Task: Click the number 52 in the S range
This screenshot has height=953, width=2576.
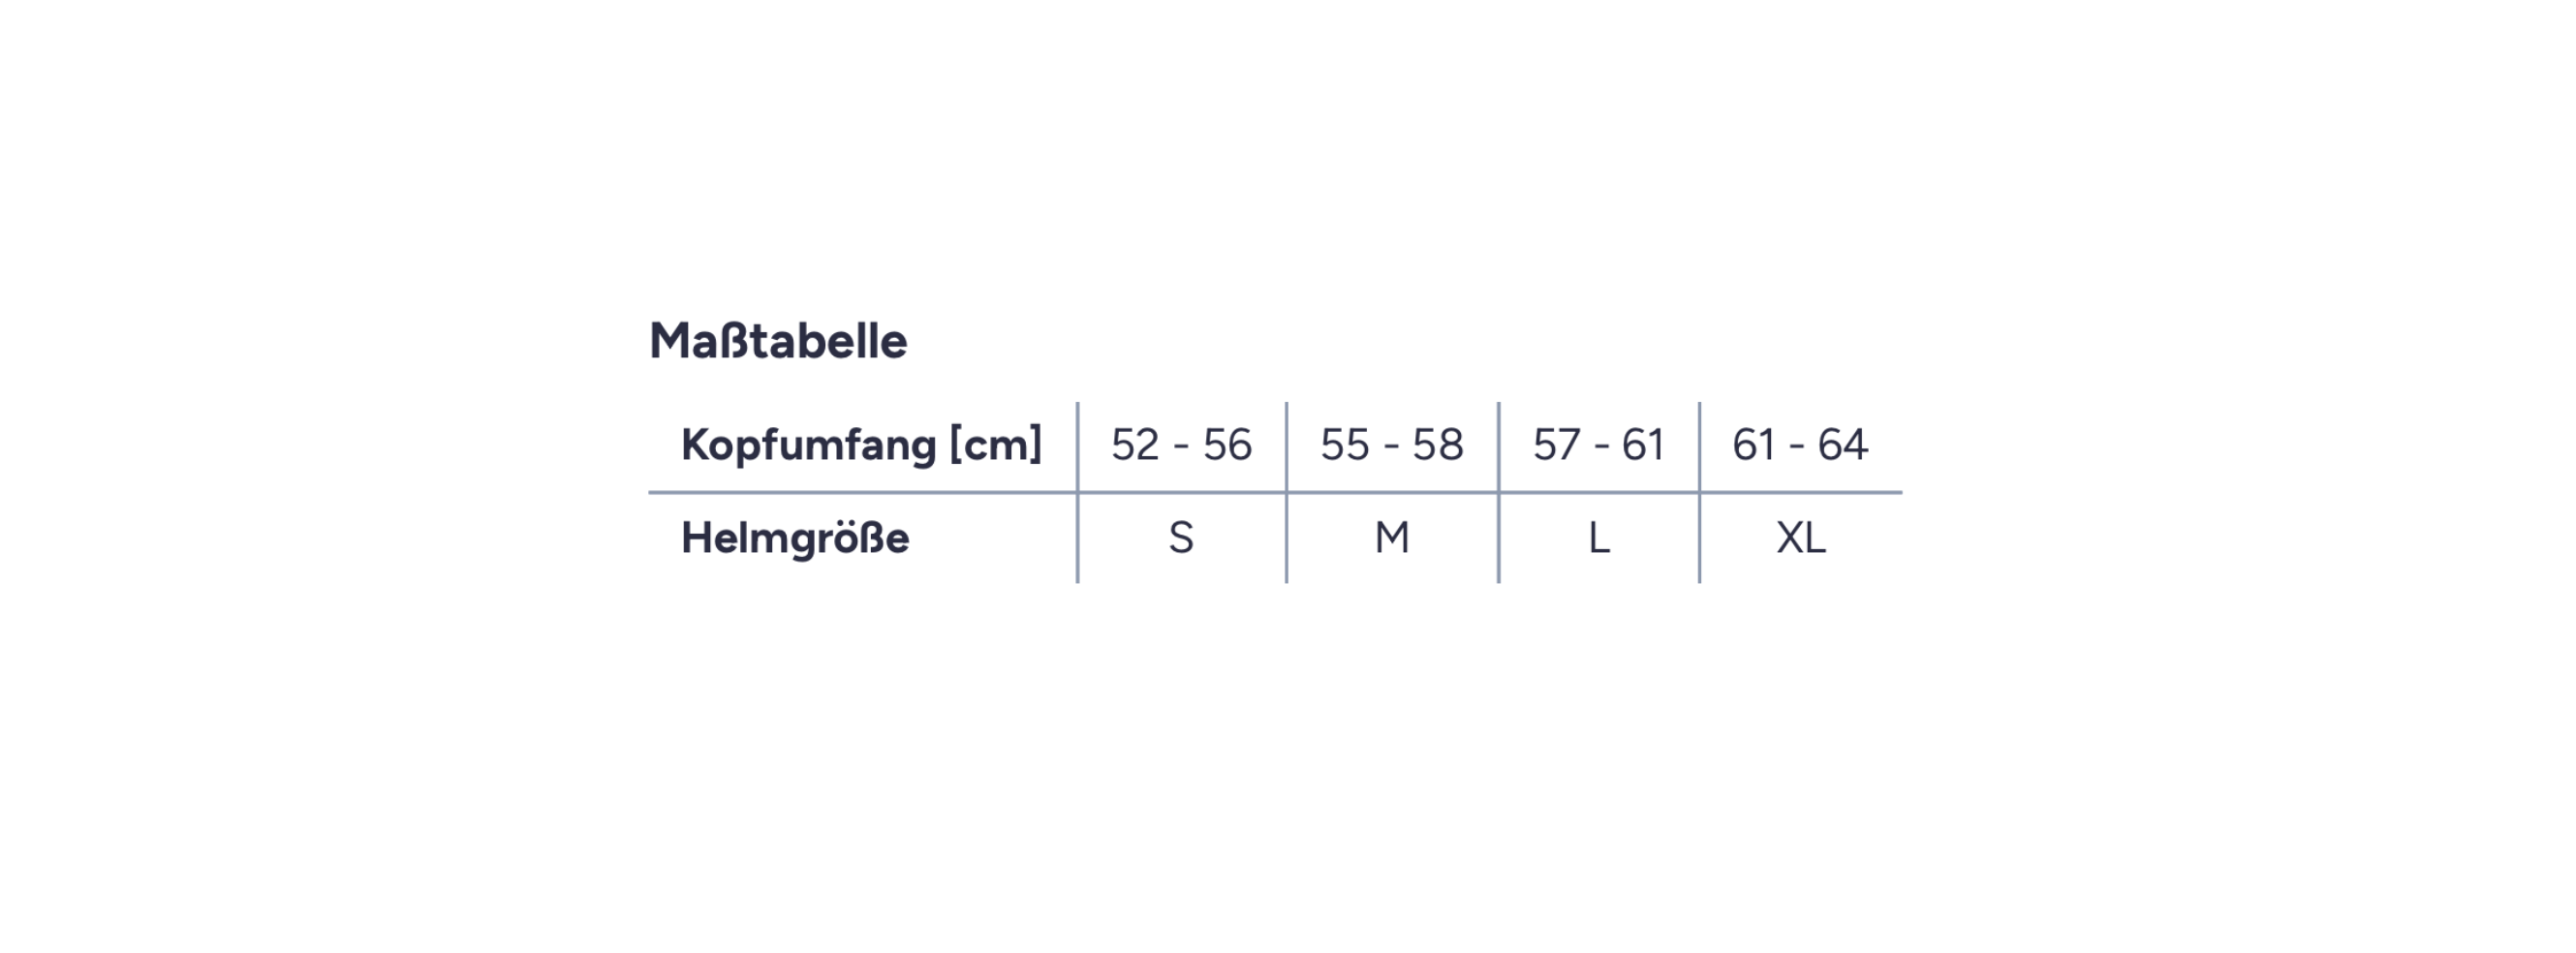Action: (x=1135, y=445)
